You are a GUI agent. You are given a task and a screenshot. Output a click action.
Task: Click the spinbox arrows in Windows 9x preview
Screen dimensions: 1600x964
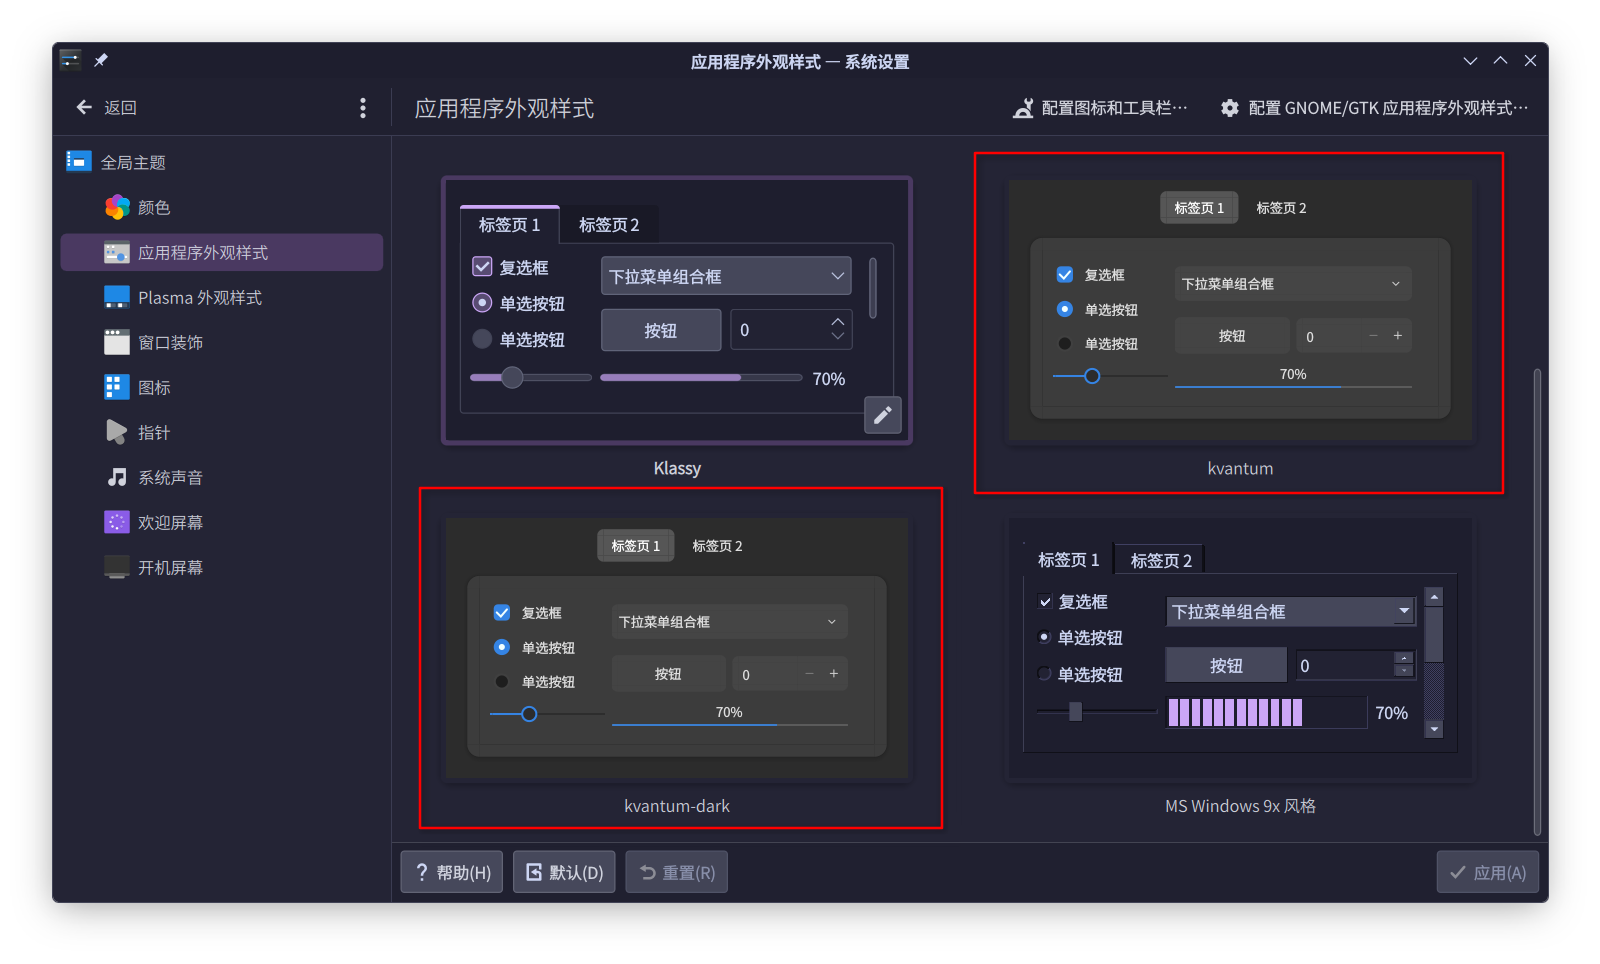tap(1405, 664)
